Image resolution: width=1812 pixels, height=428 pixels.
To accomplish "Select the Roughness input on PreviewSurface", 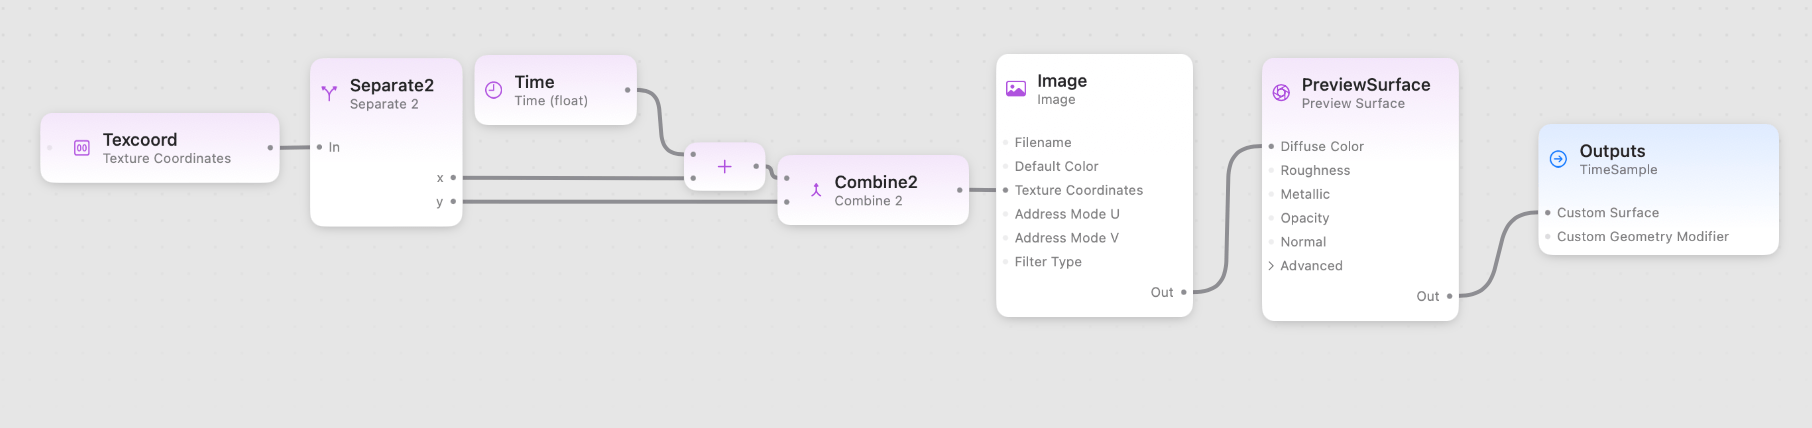I will coord(1315,171).
